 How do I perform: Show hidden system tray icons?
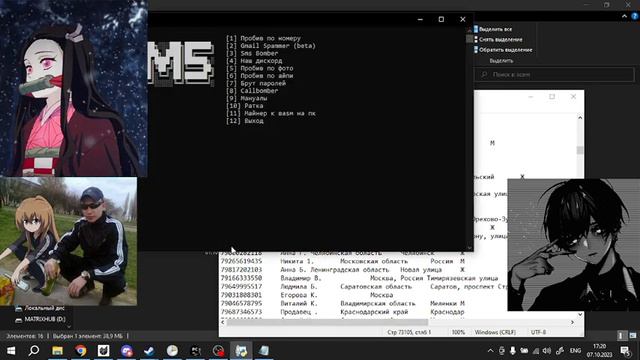pos(490,351)
